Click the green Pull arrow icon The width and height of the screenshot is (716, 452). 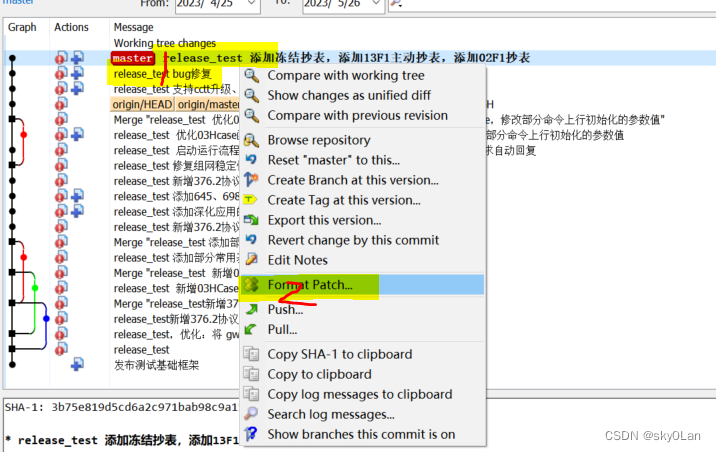tap(251, 329)
